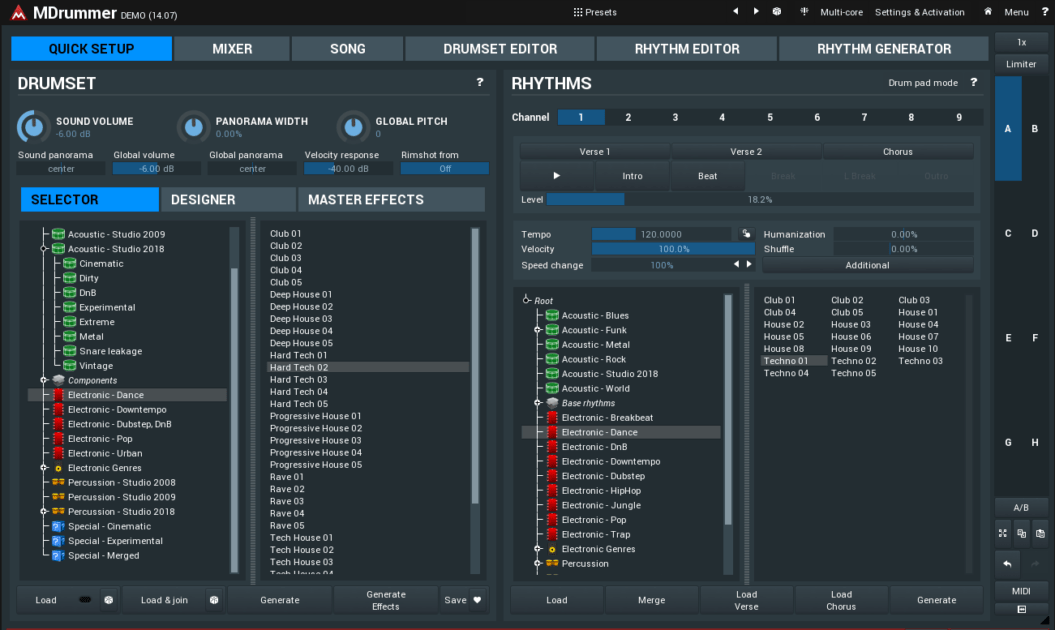The image size is (1055, 630).
Task: Expand Percussion - Studio 2018 drumset node
Action: click(x=44, y=512)
